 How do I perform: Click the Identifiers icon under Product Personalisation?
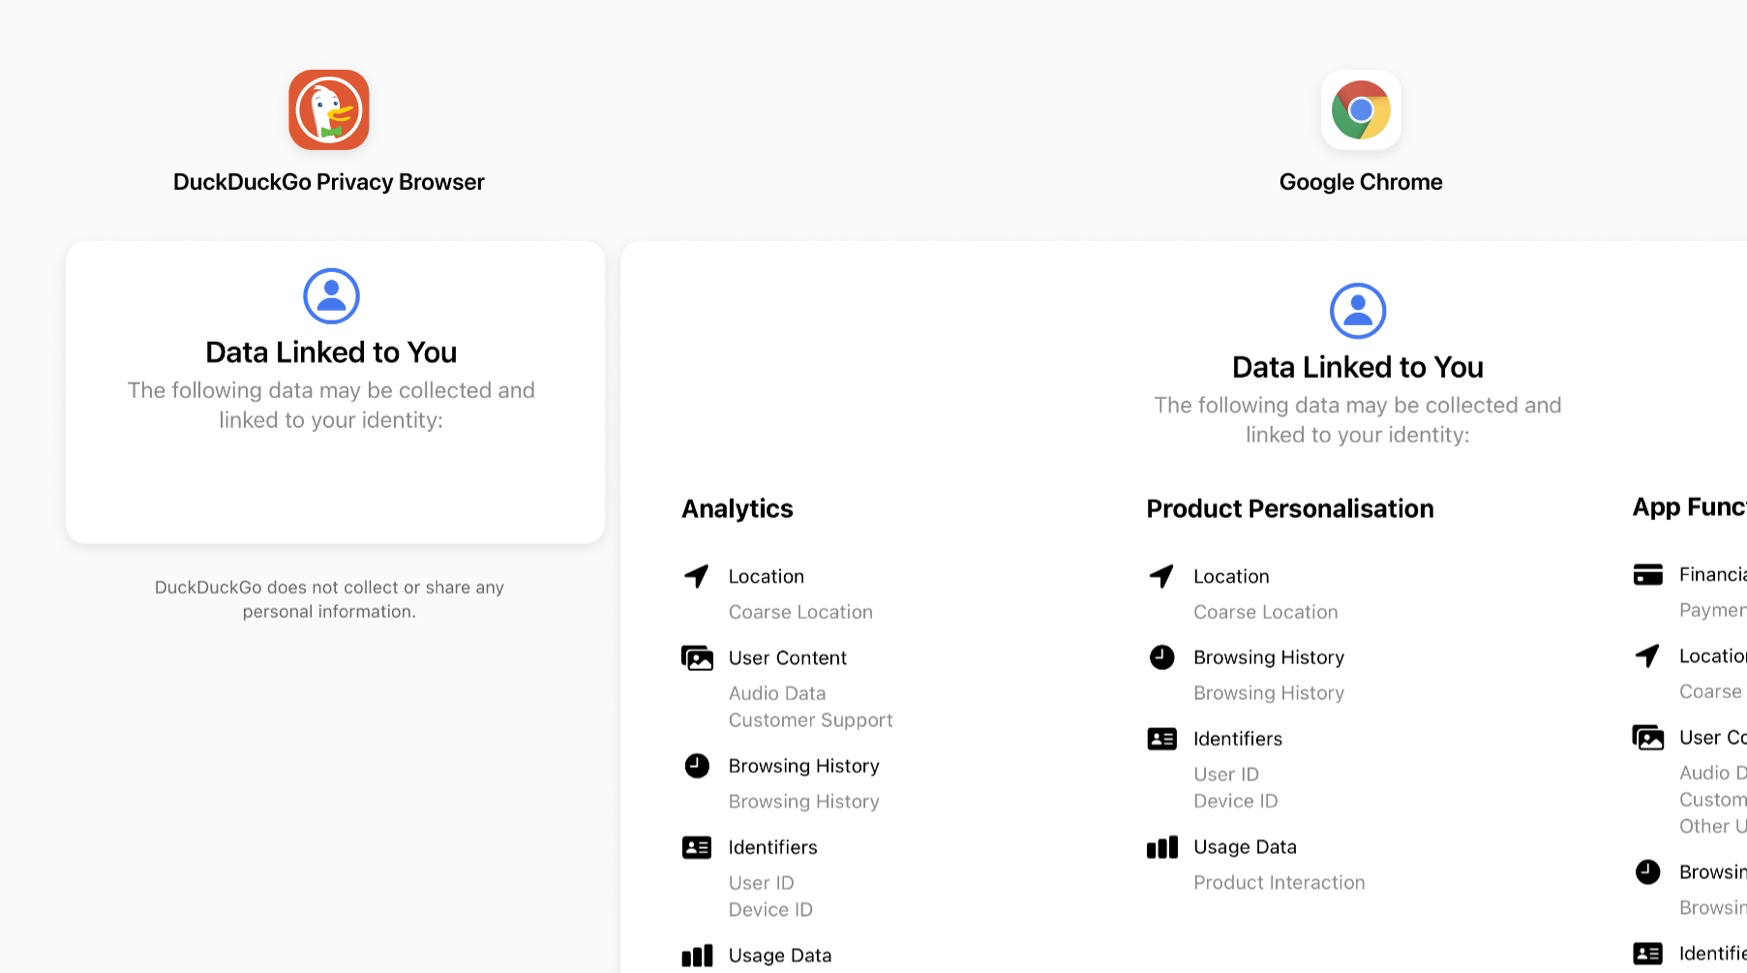click(x=1162, y=739)
